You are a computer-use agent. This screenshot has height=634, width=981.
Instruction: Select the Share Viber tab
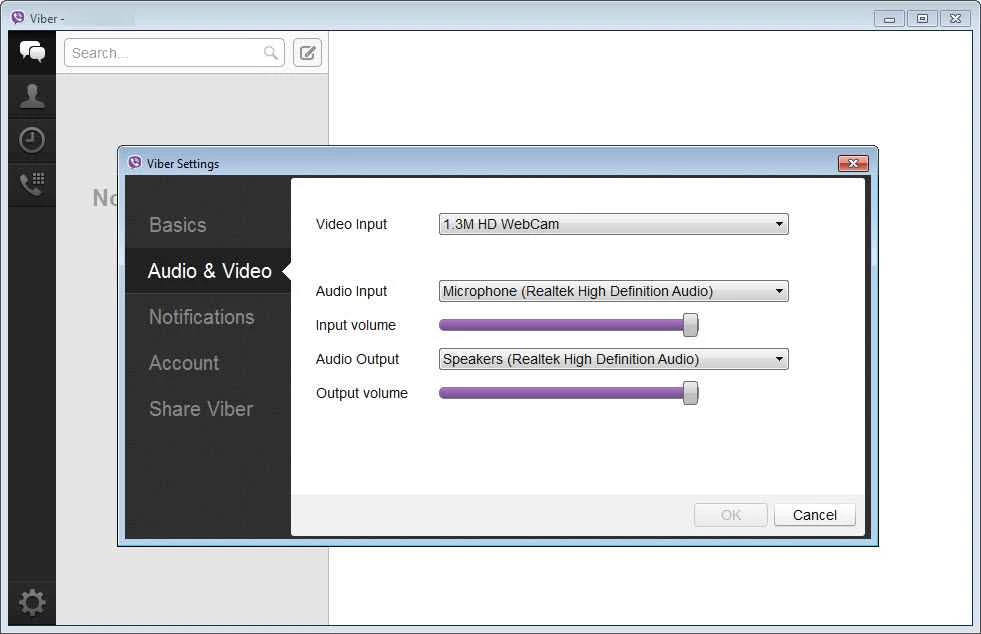(x=201, y=409)
